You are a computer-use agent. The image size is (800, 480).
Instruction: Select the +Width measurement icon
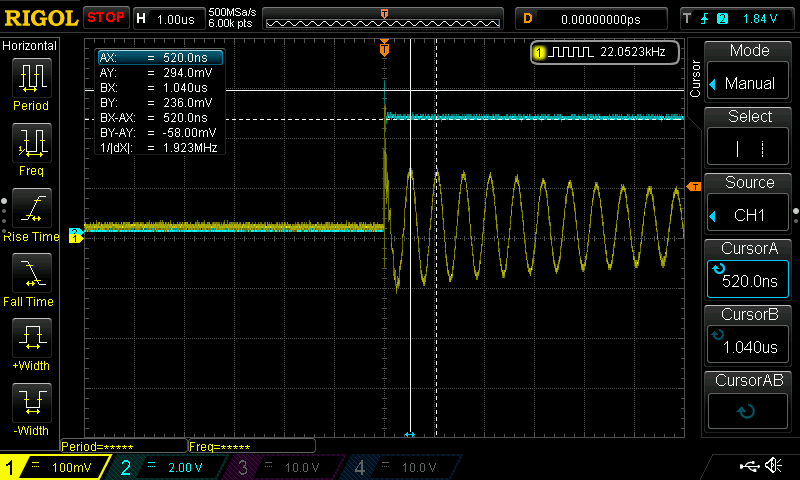tap(31, 341)
